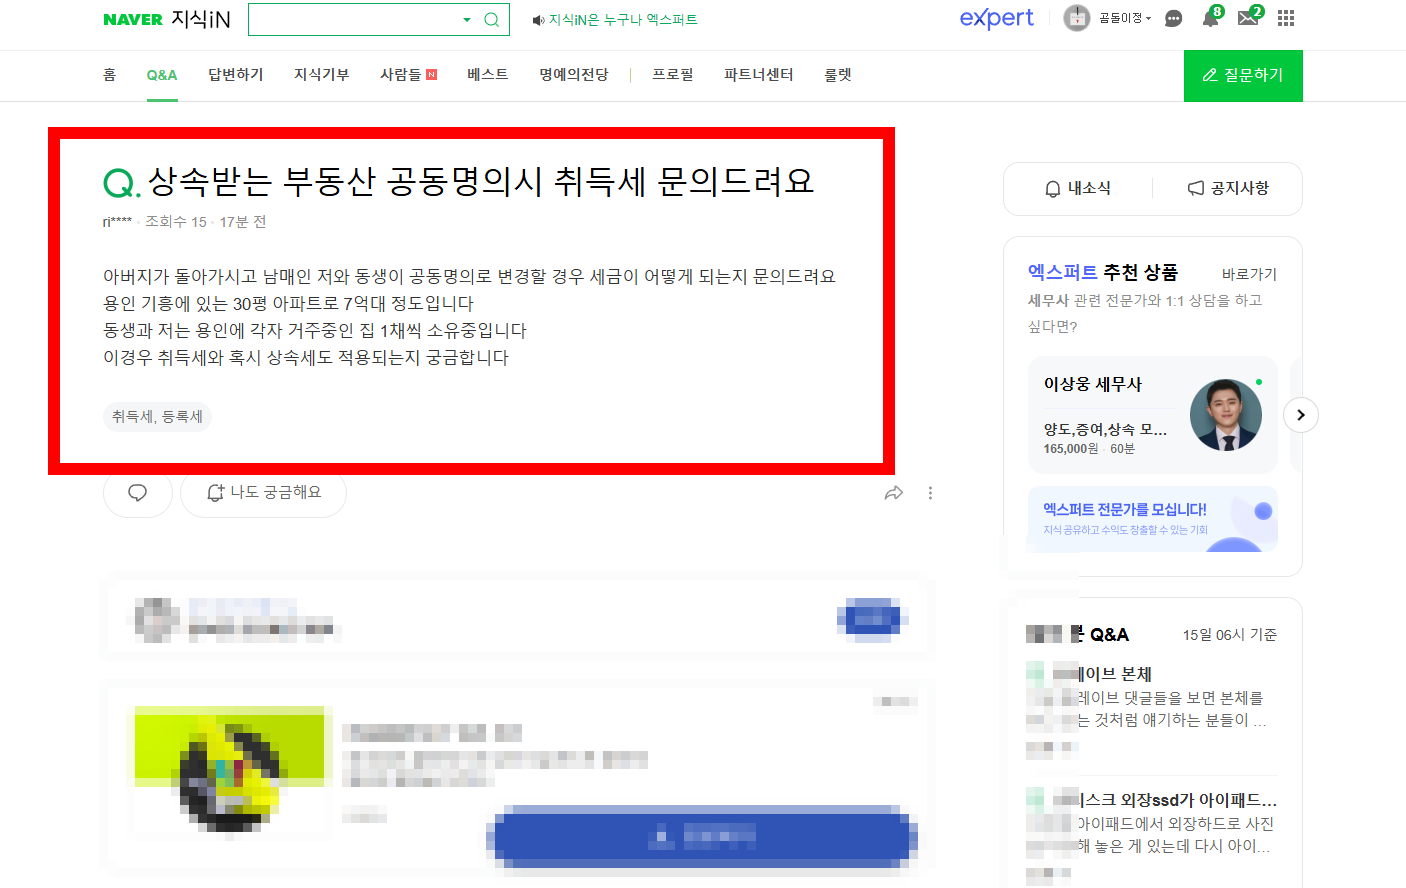Viewport: 1406px width, 888px height.
Task: Click the 나도 궁금해요 button
Action: [264, 493]
